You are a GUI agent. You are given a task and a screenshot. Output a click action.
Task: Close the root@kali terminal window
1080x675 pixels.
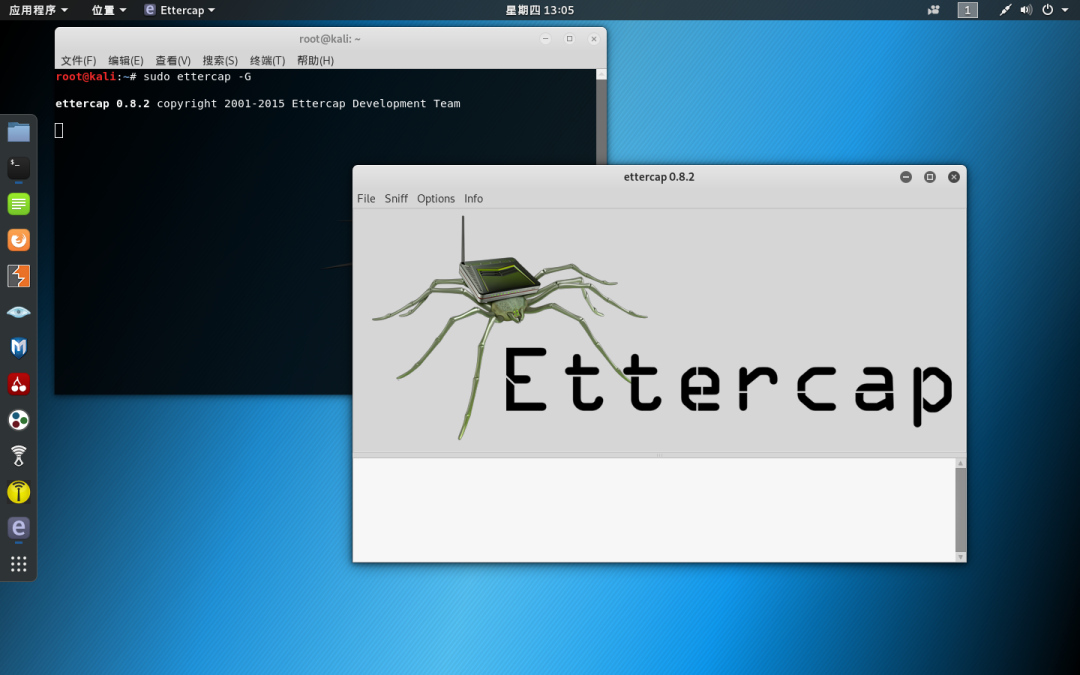point(594,39)
